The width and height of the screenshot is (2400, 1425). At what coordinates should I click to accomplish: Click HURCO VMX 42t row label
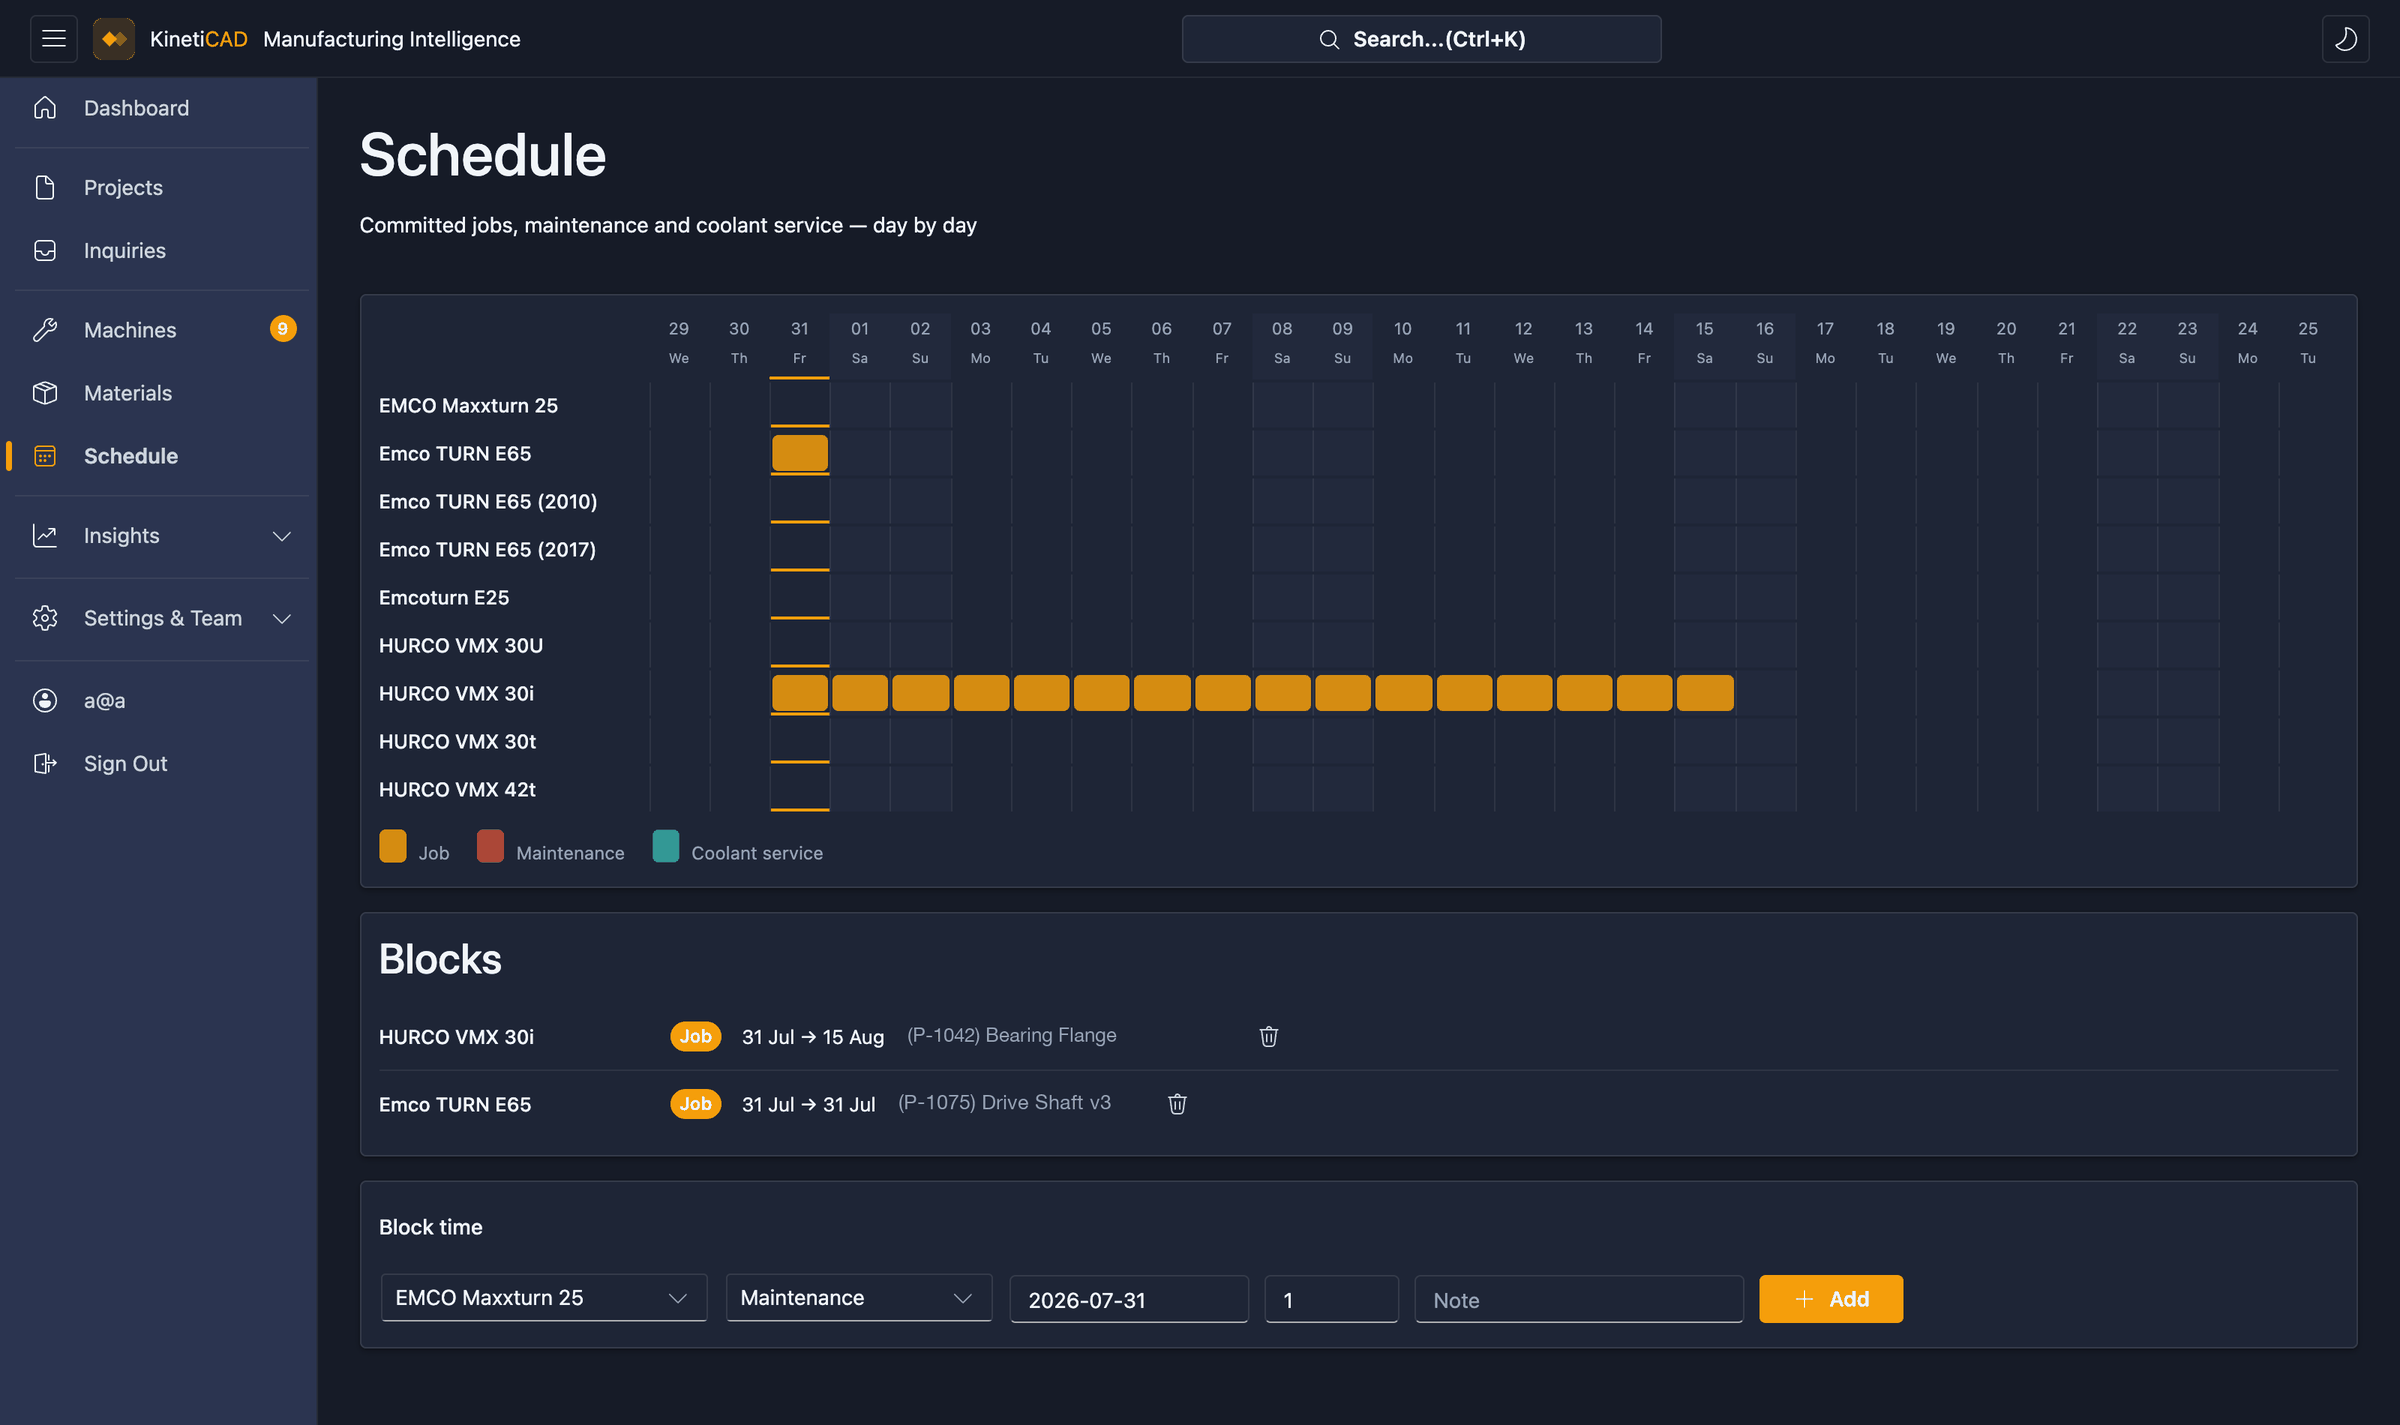click(457, 790)
